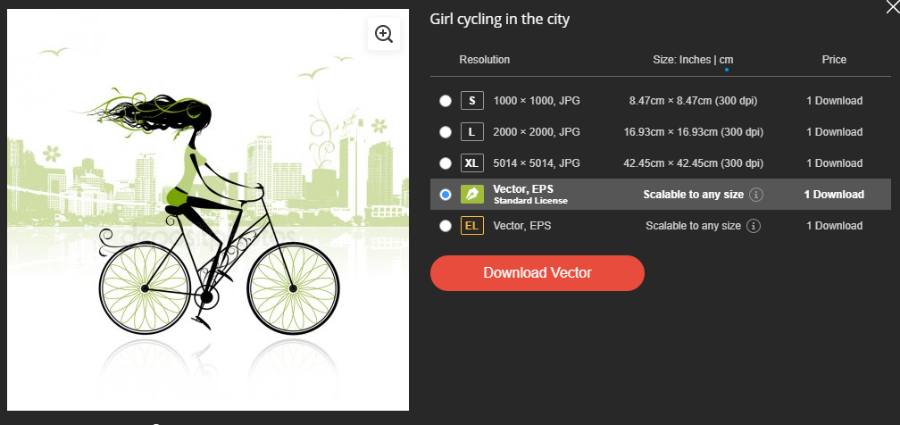This screenshot has width=900, height=425.
Task: Click the selected Standard License radio button
Action: point(445,195)
